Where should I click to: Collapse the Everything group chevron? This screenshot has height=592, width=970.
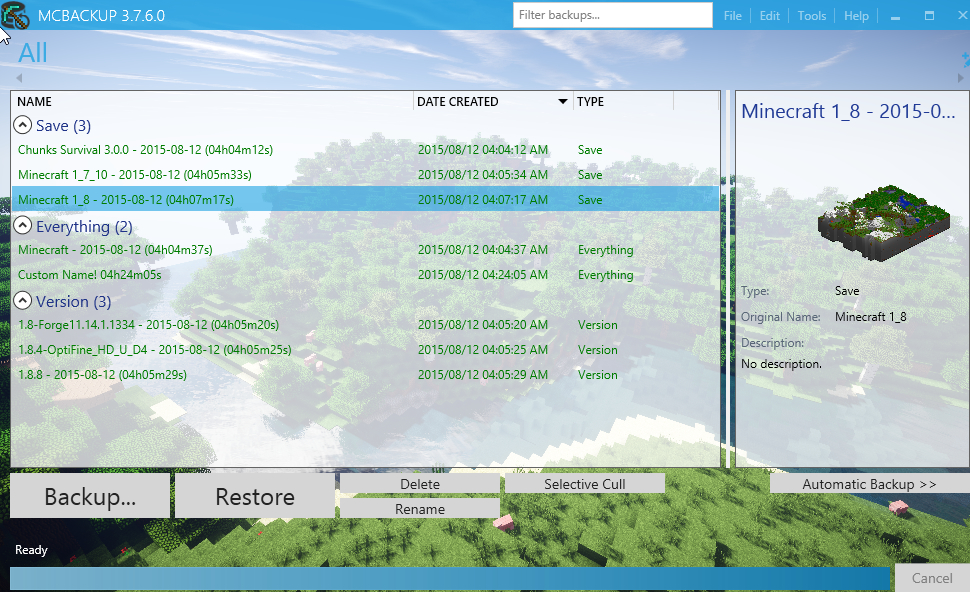pyautogui.click(x=22, y=225)
